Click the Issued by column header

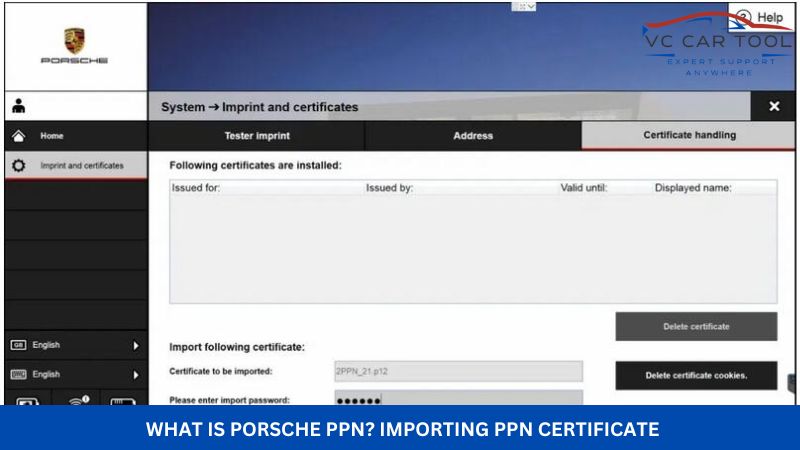(389, 188)
